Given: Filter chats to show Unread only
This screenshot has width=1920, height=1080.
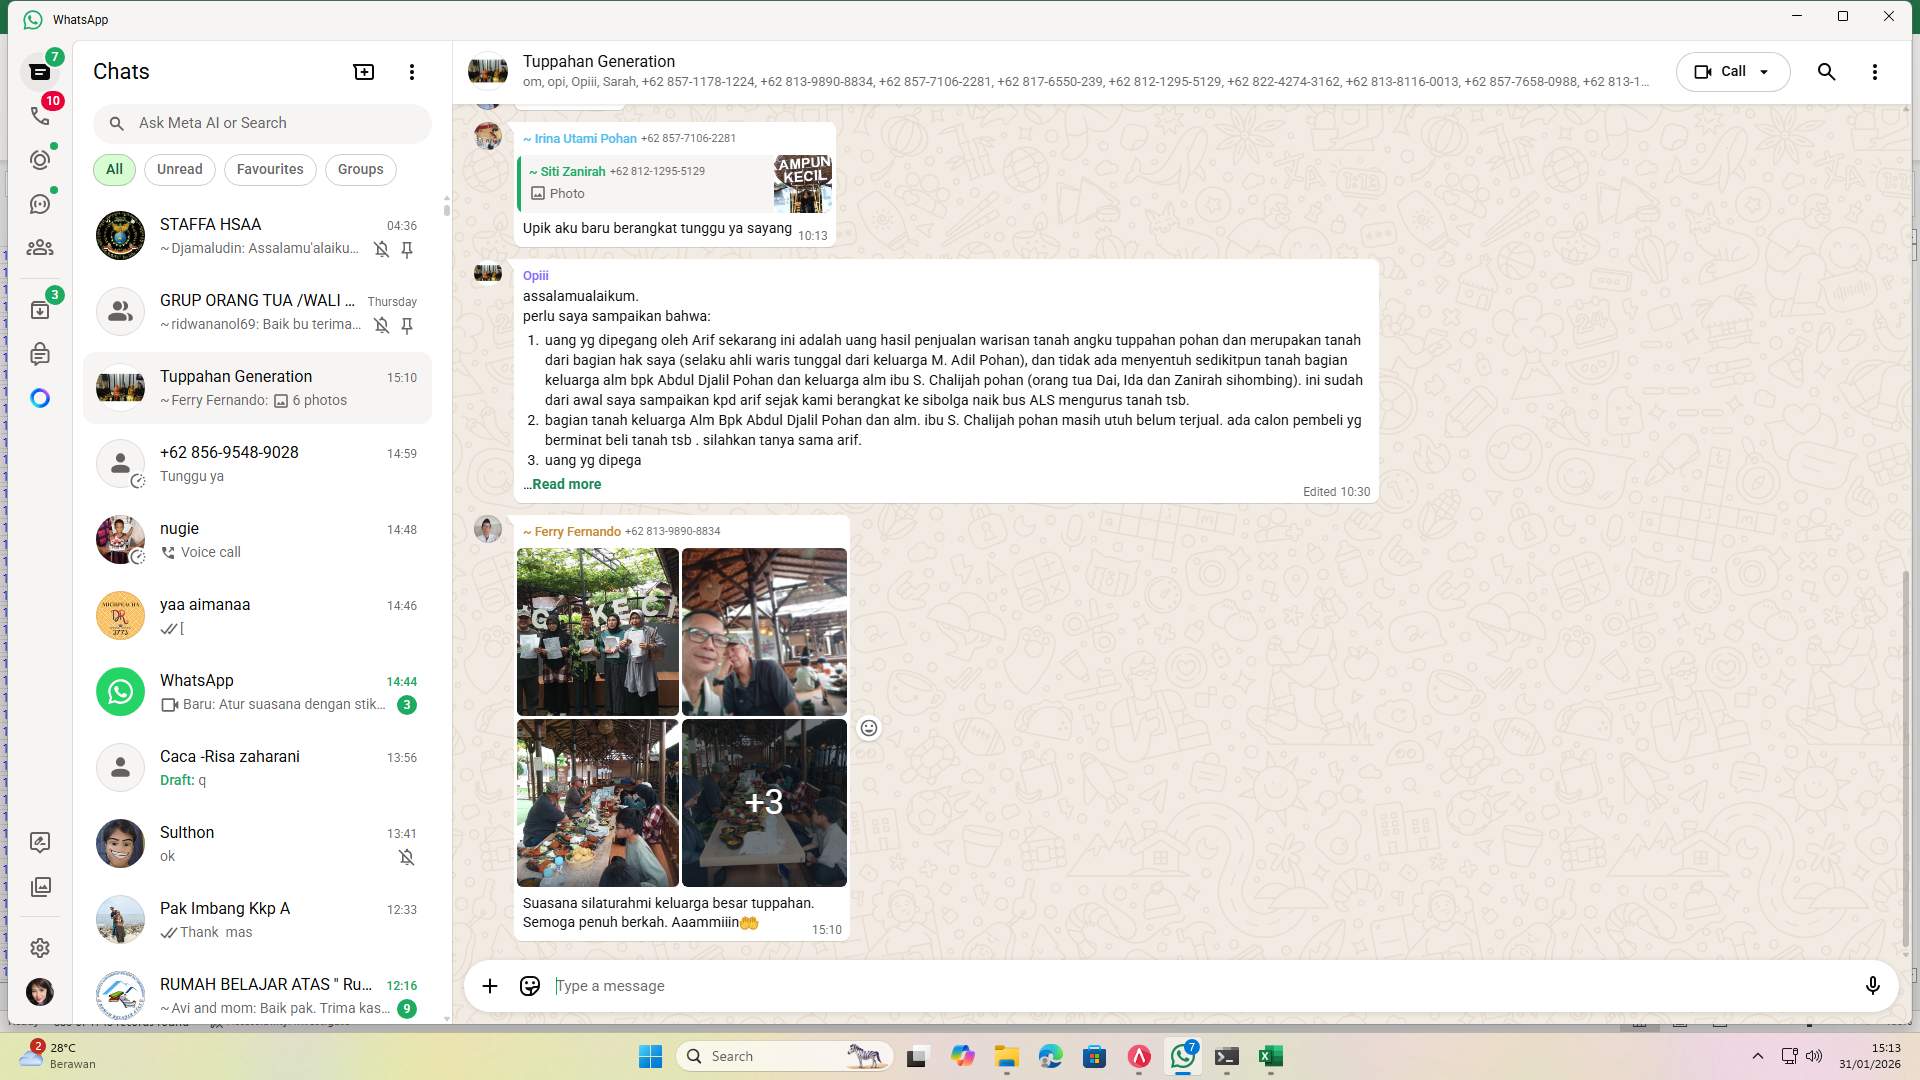Looking at the screenshot, I should [179, 169].
